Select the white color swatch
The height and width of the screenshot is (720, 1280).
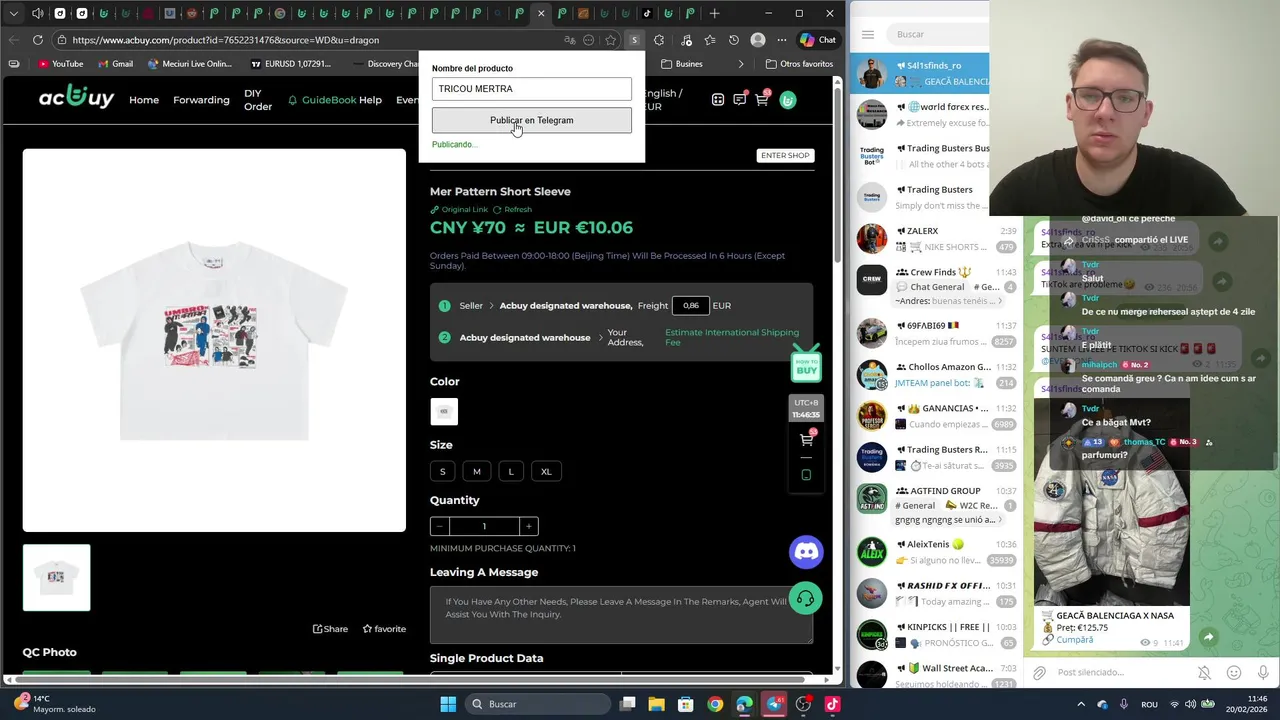click(444, 411)
